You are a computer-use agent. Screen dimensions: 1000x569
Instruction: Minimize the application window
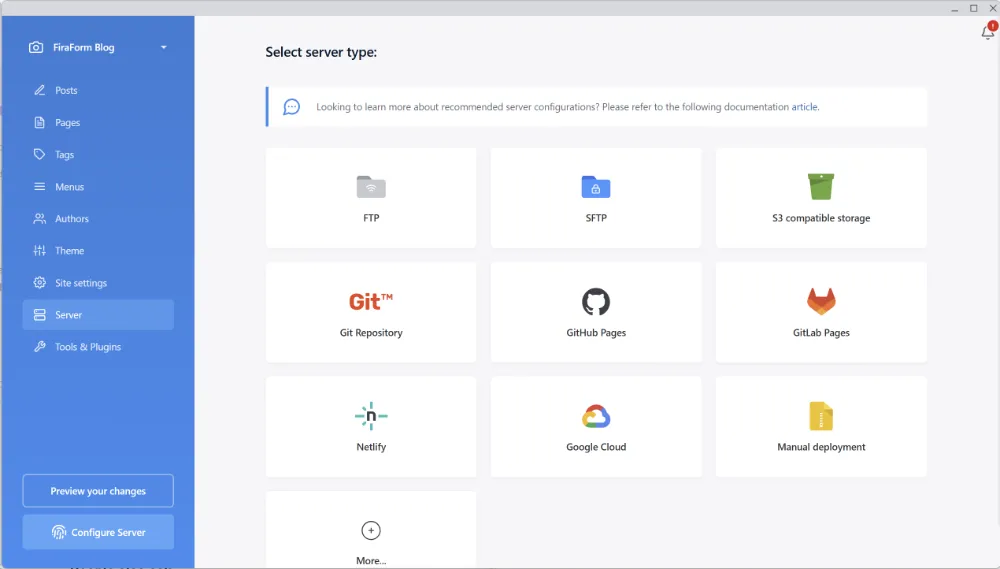(954, 8)
